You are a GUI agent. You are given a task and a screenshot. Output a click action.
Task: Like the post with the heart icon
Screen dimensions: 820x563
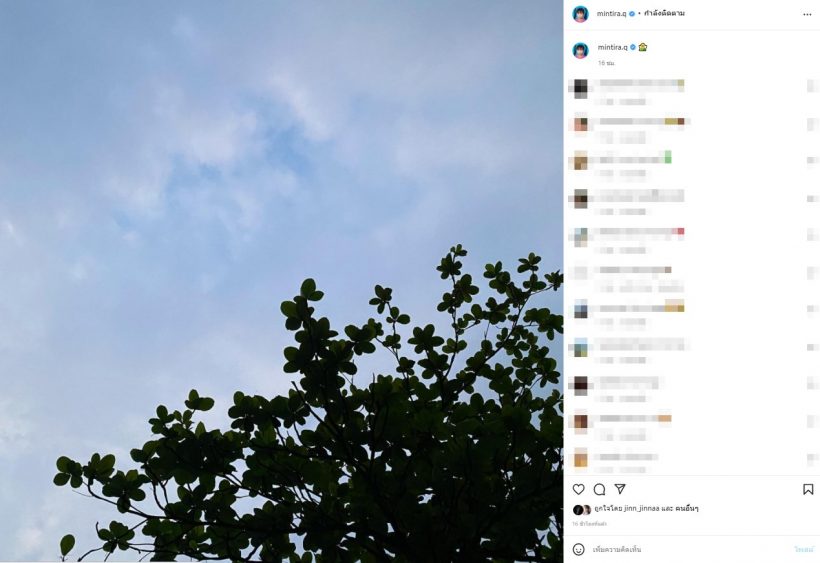point(578,489)
